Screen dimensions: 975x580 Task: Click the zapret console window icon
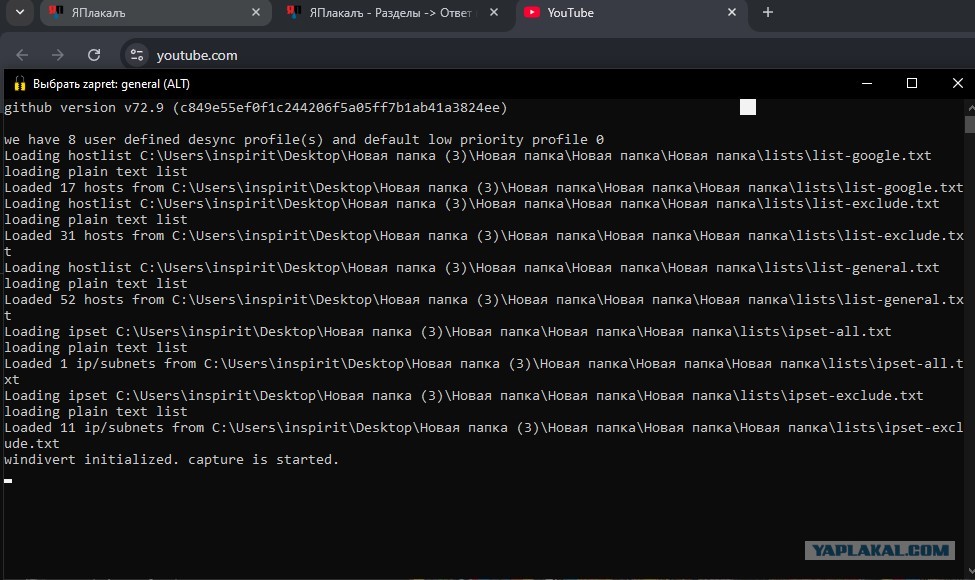point(20,84)
